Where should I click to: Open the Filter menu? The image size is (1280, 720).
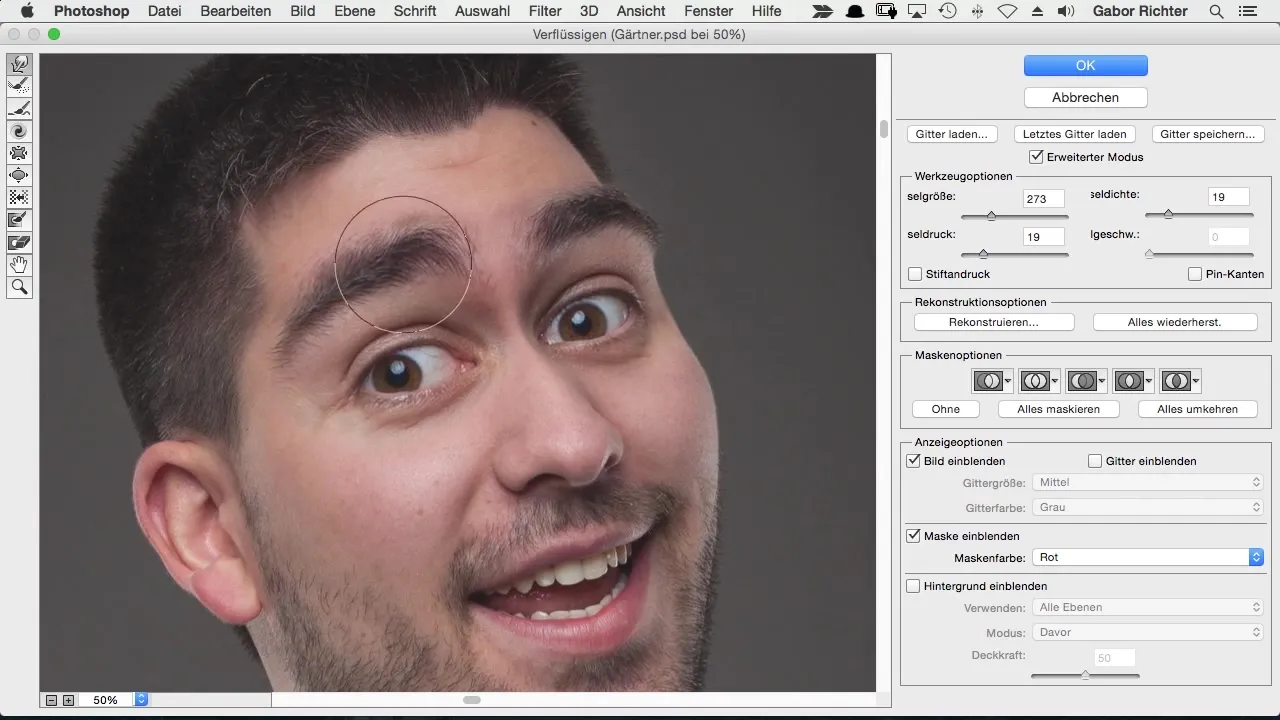(x=545, y=11)
